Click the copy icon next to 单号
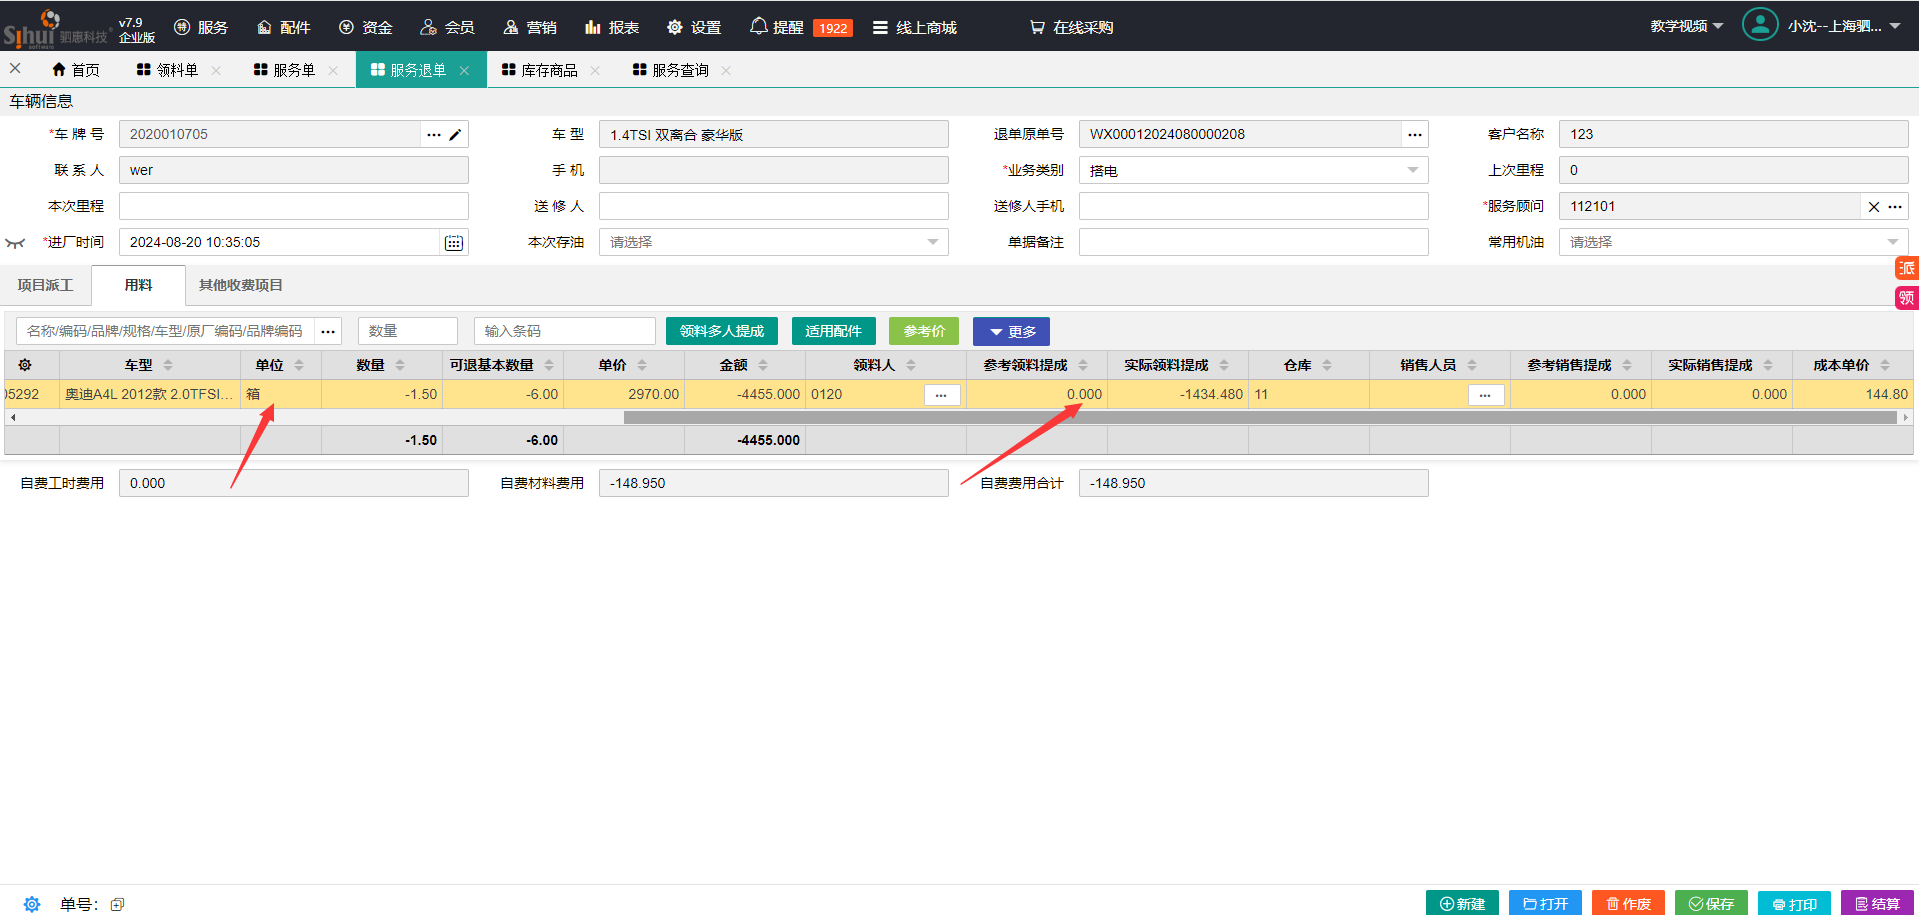This screenshot has height=915, width=1919. (x=118, y=904)
